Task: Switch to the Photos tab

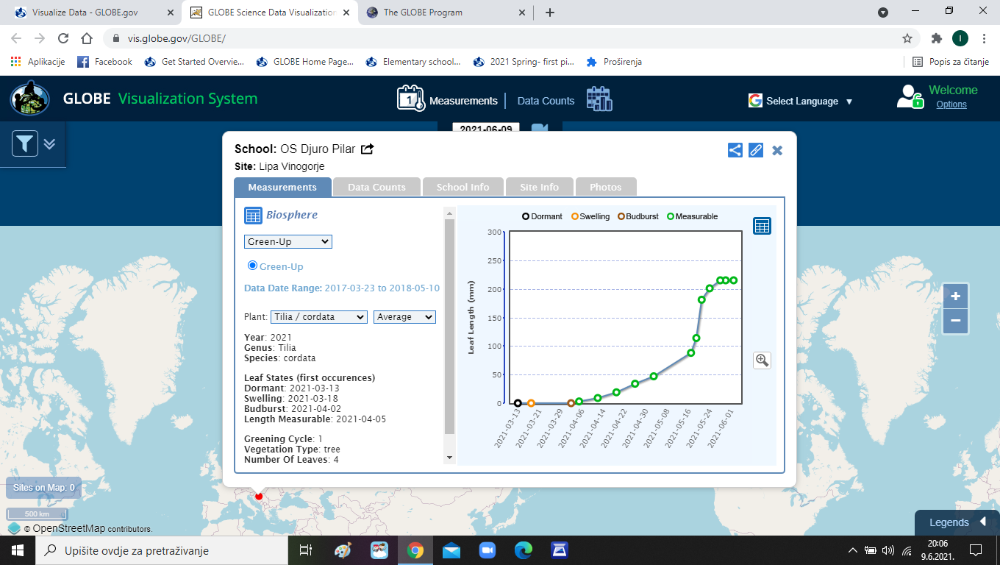Action: click(605, 187)
